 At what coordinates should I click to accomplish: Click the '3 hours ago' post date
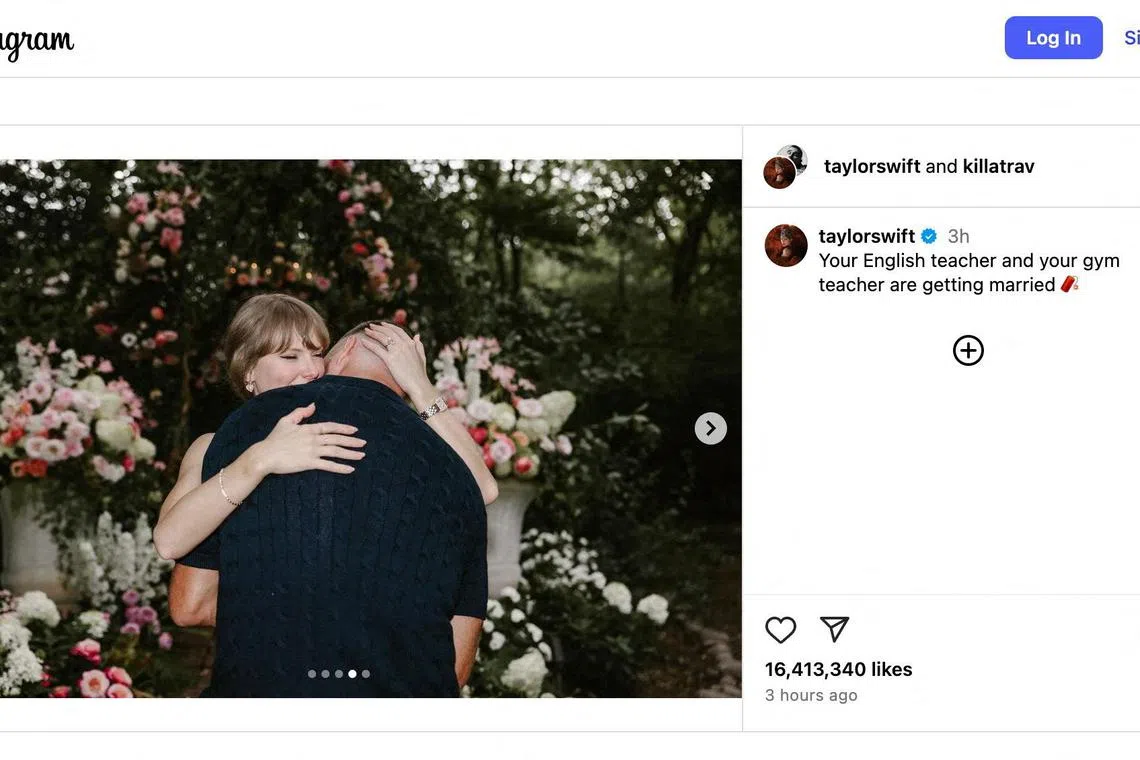pos(811,695)
